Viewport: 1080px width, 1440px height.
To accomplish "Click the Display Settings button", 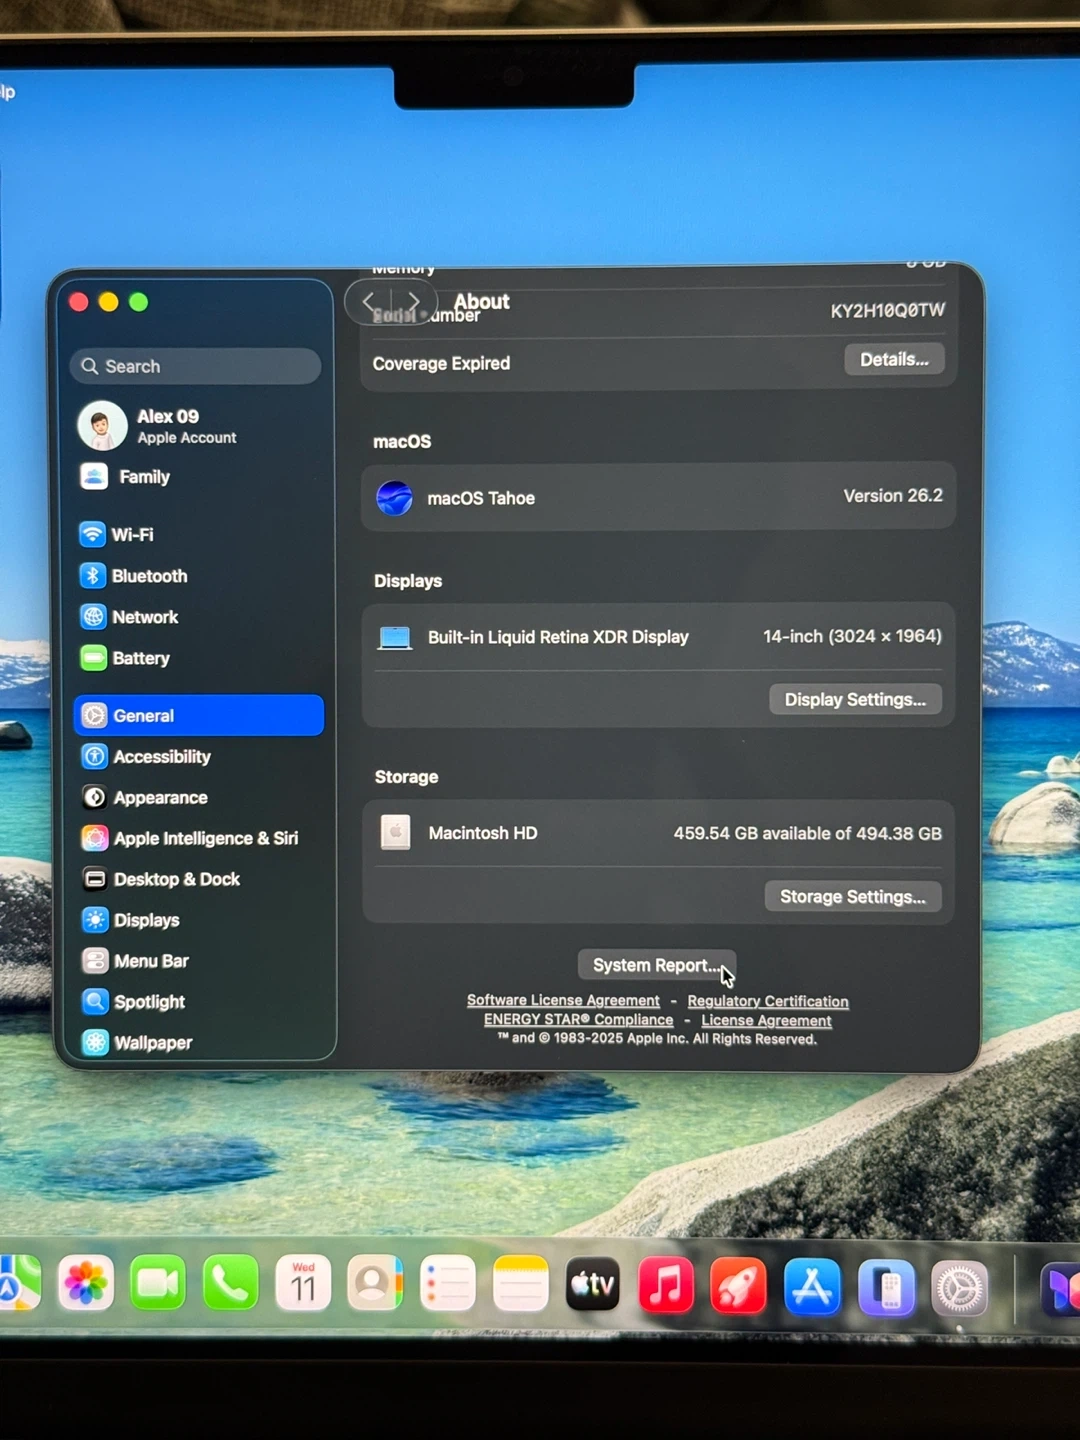I will click(855, 699).
